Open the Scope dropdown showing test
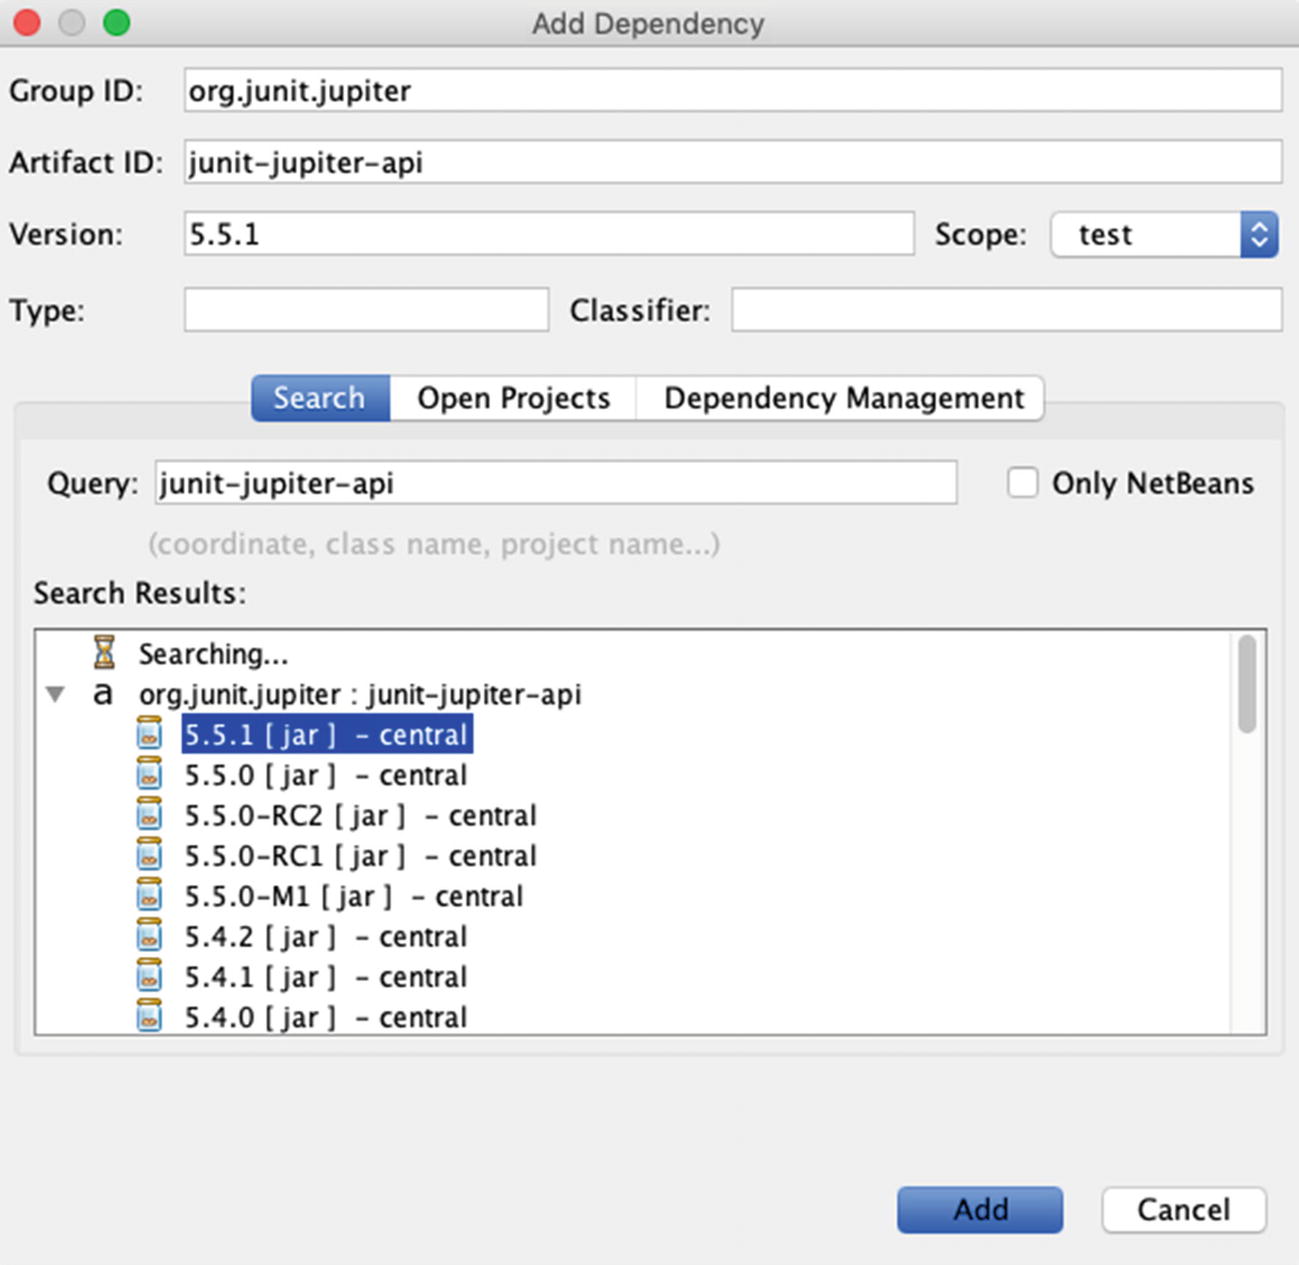The width and height of the screenshot is (1299, 1265). [x=1164, y=234]
